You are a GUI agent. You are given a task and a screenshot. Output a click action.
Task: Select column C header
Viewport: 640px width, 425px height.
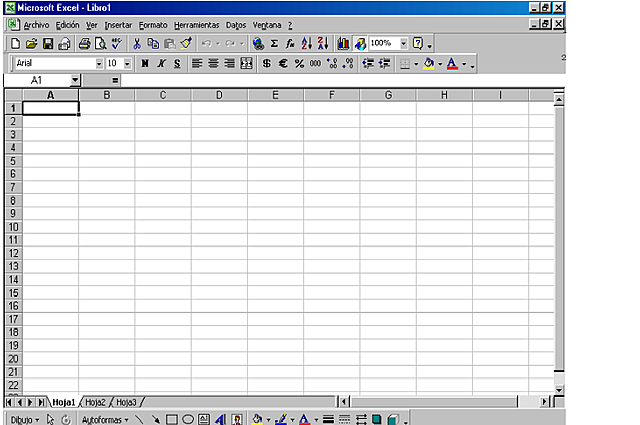tap(163, 95)
